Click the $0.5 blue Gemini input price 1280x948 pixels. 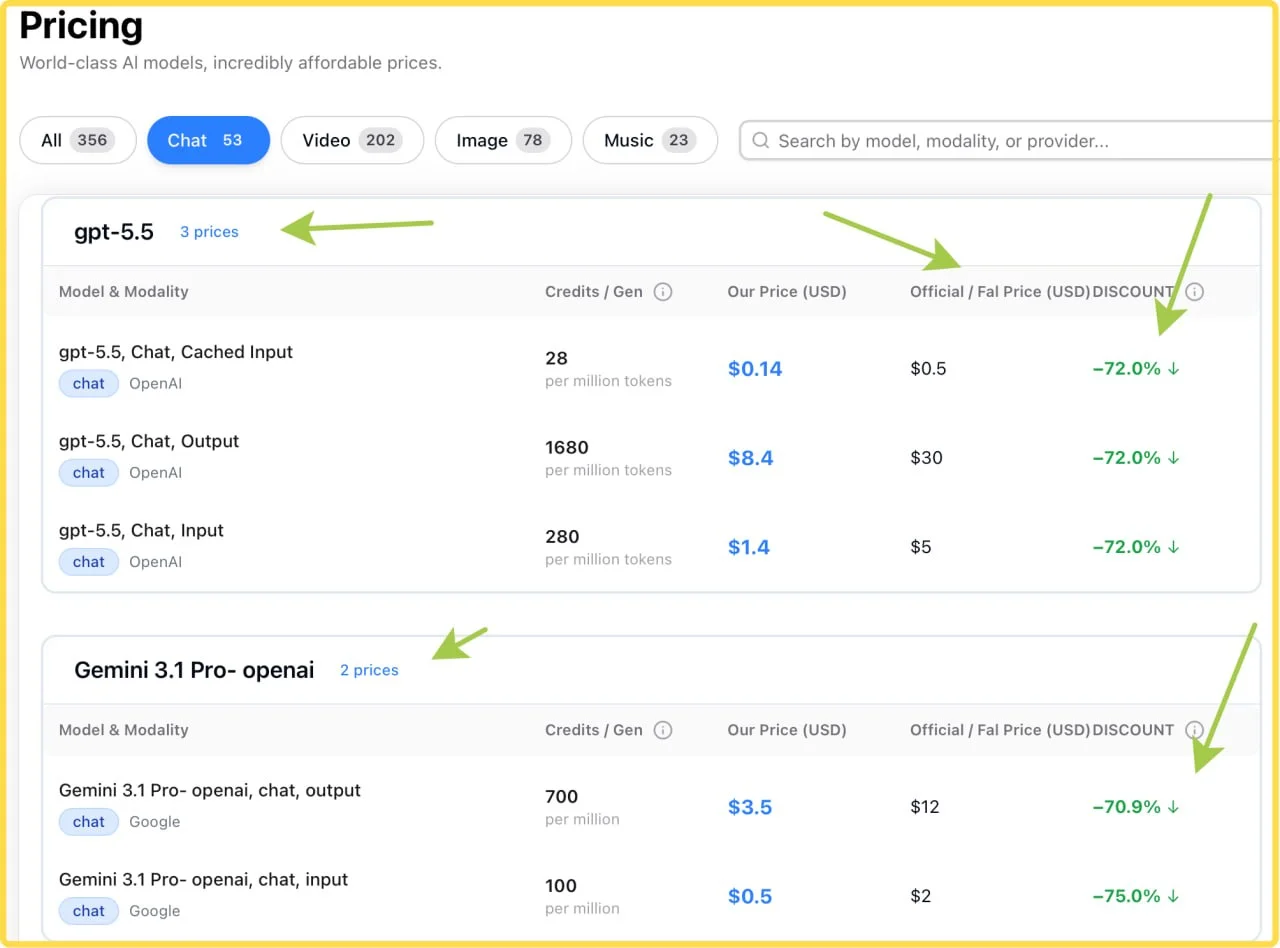point(750,896)
